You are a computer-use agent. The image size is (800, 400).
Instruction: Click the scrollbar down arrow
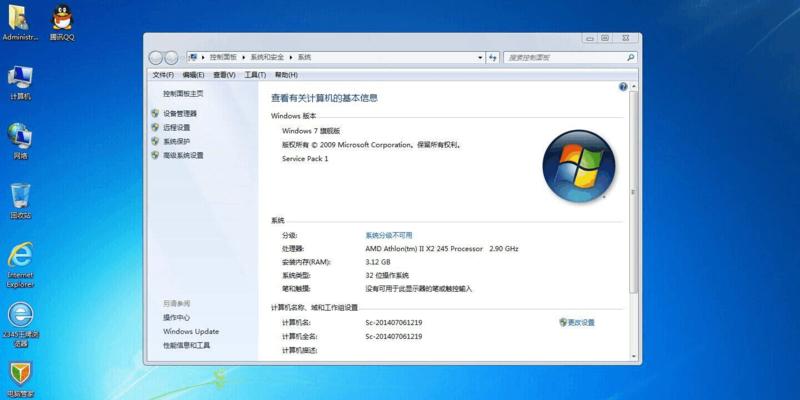click(634, 356)
